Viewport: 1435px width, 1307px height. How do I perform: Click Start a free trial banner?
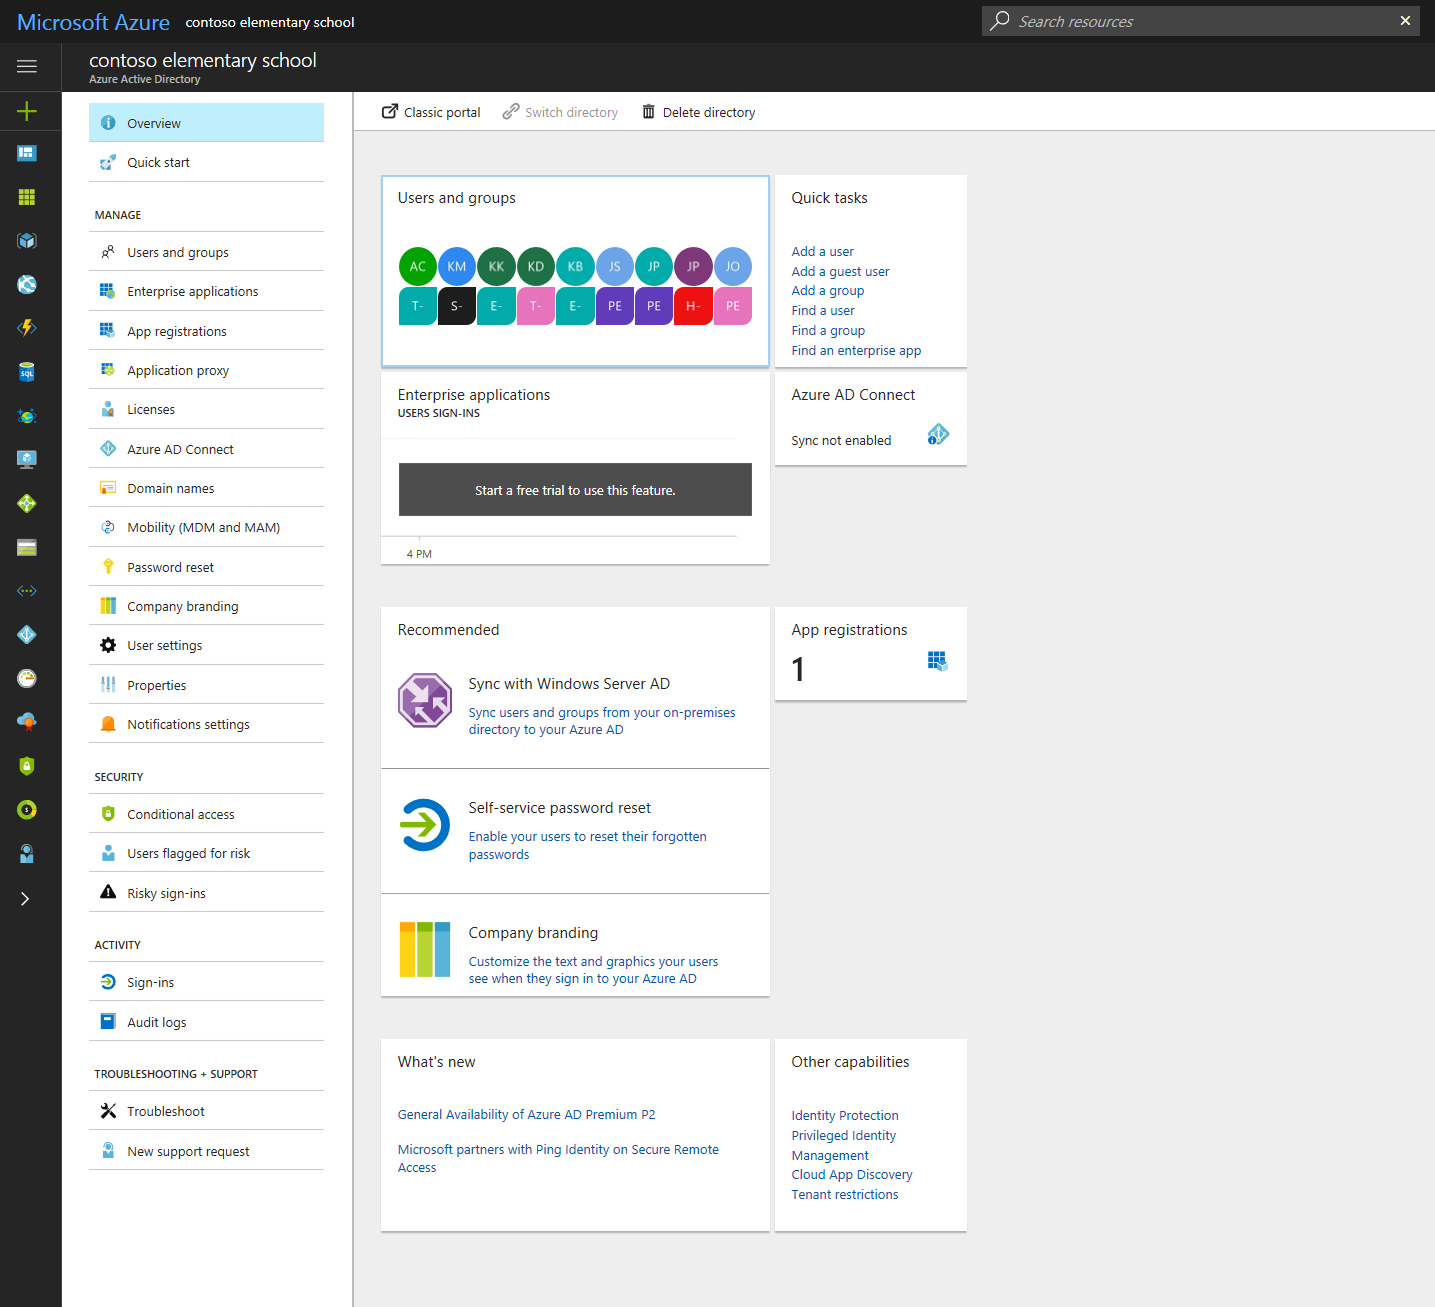point(575,490)
